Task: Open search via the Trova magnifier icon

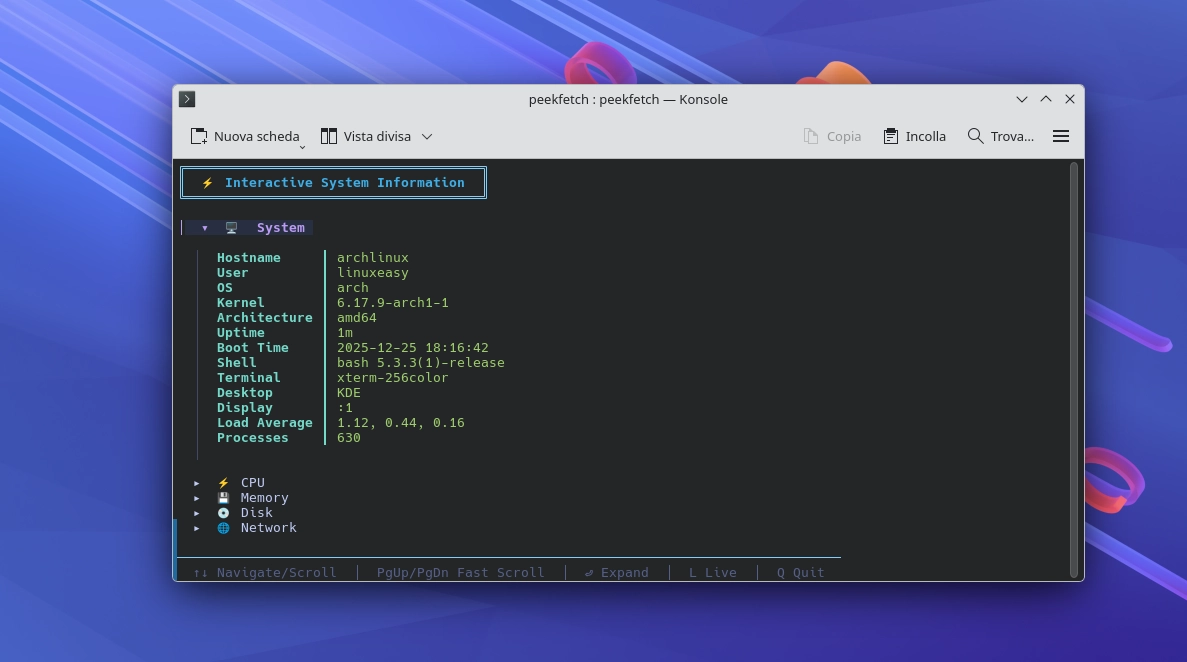Action: point(974,136)
